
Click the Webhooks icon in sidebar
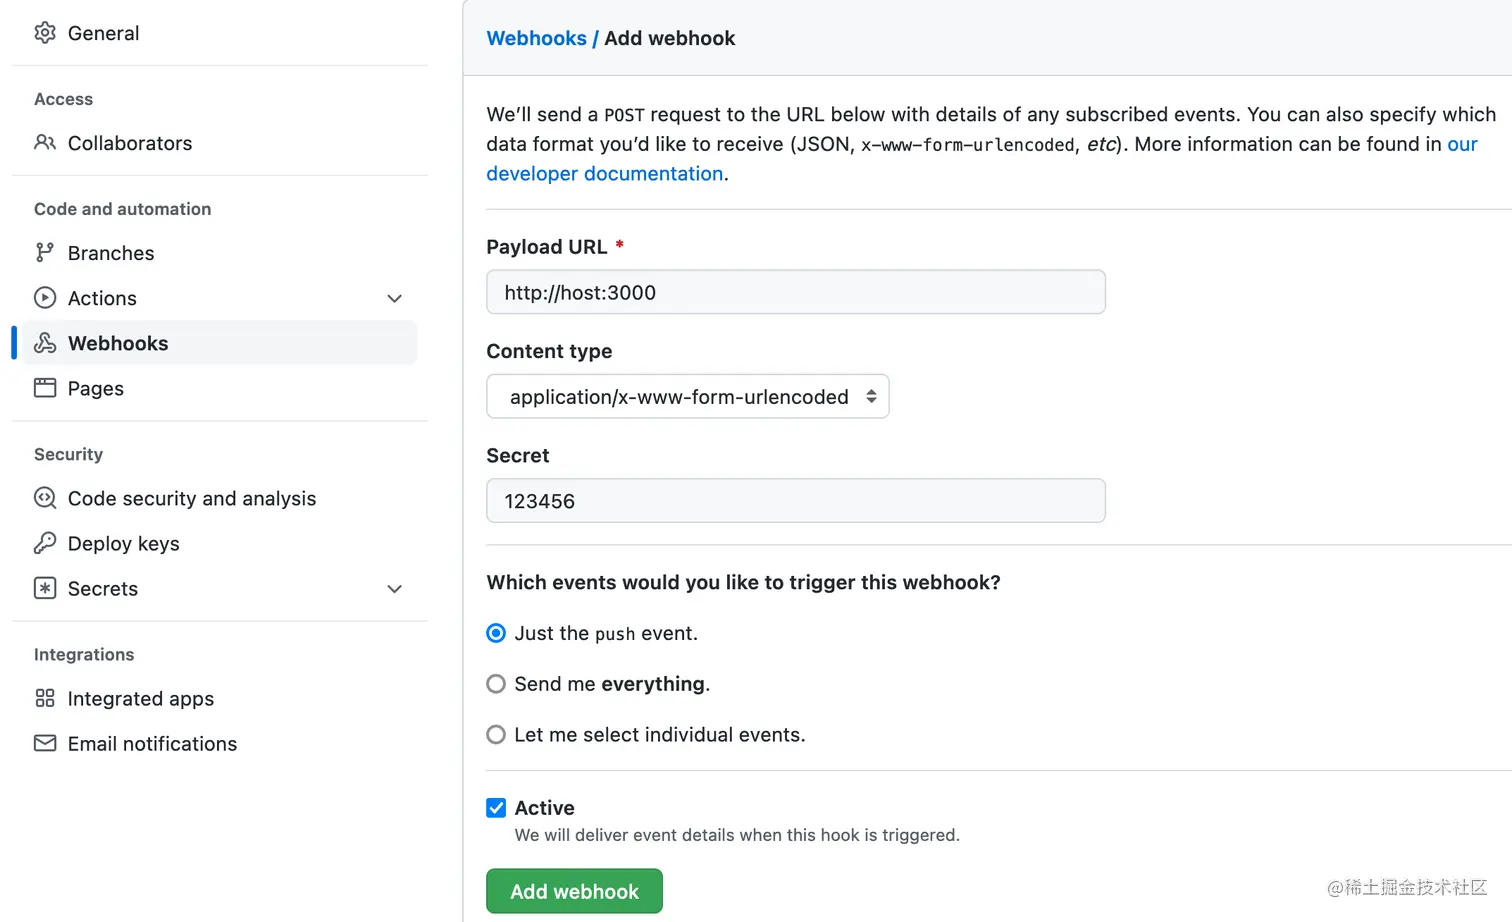point(45,343)
